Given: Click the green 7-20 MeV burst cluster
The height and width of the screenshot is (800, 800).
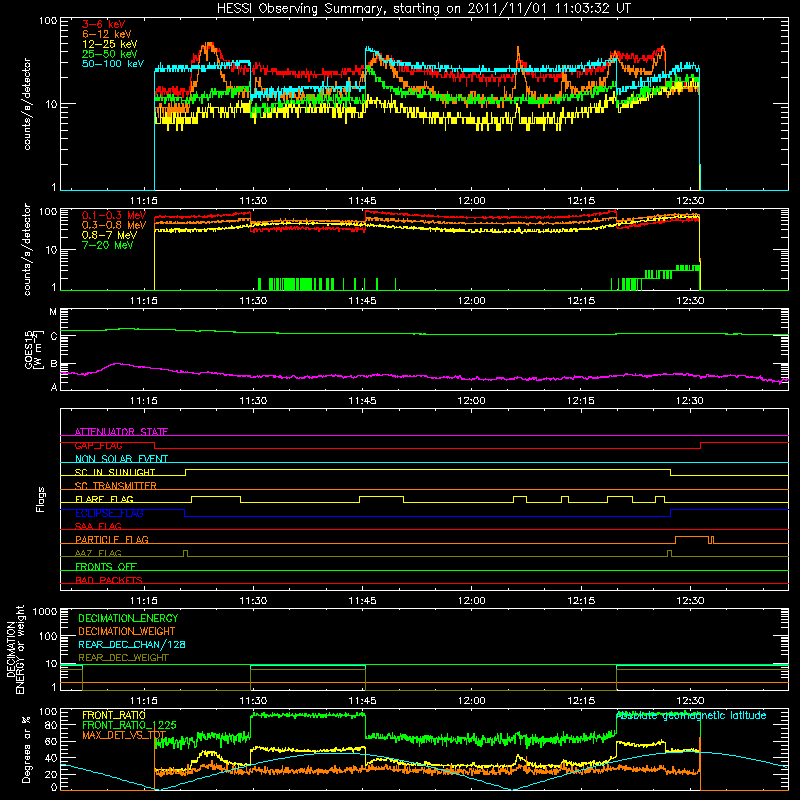Looking at the screenshot, I should 296,284.
